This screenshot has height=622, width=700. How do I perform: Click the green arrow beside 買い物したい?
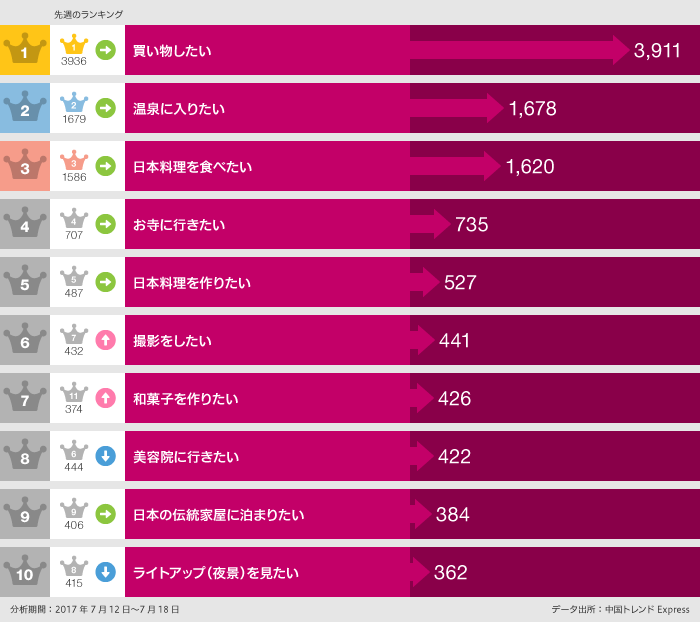point(105,50)
